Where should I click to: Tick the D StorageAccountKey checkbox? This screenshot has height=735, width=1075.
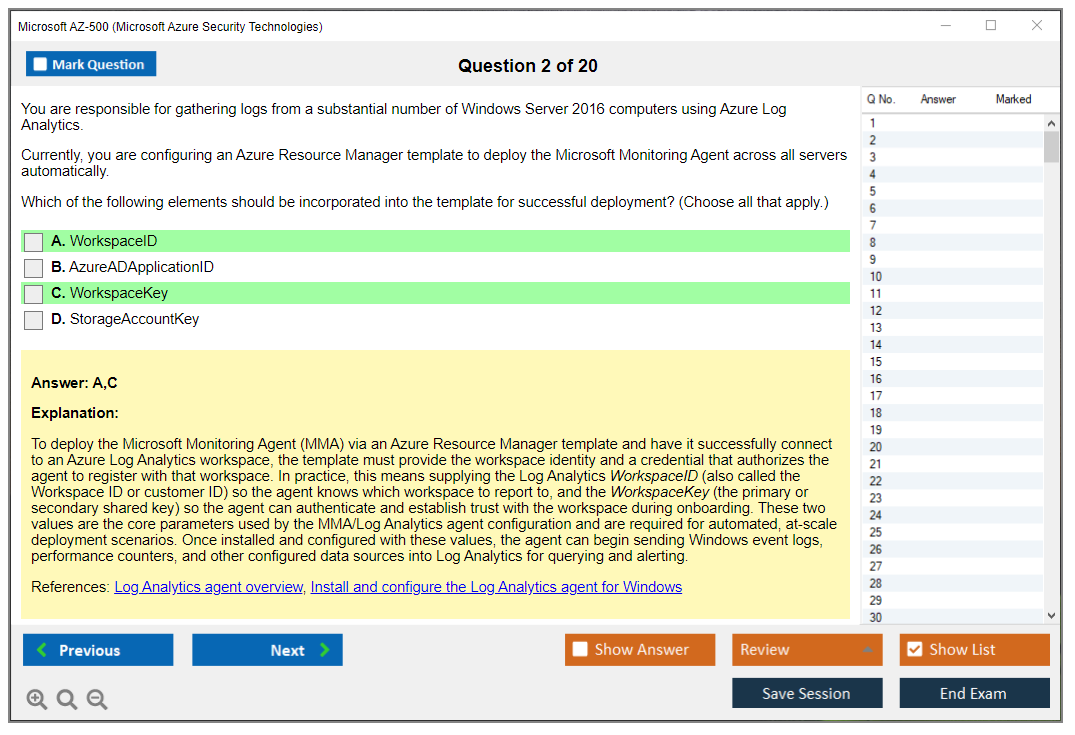tap(34, 320)
